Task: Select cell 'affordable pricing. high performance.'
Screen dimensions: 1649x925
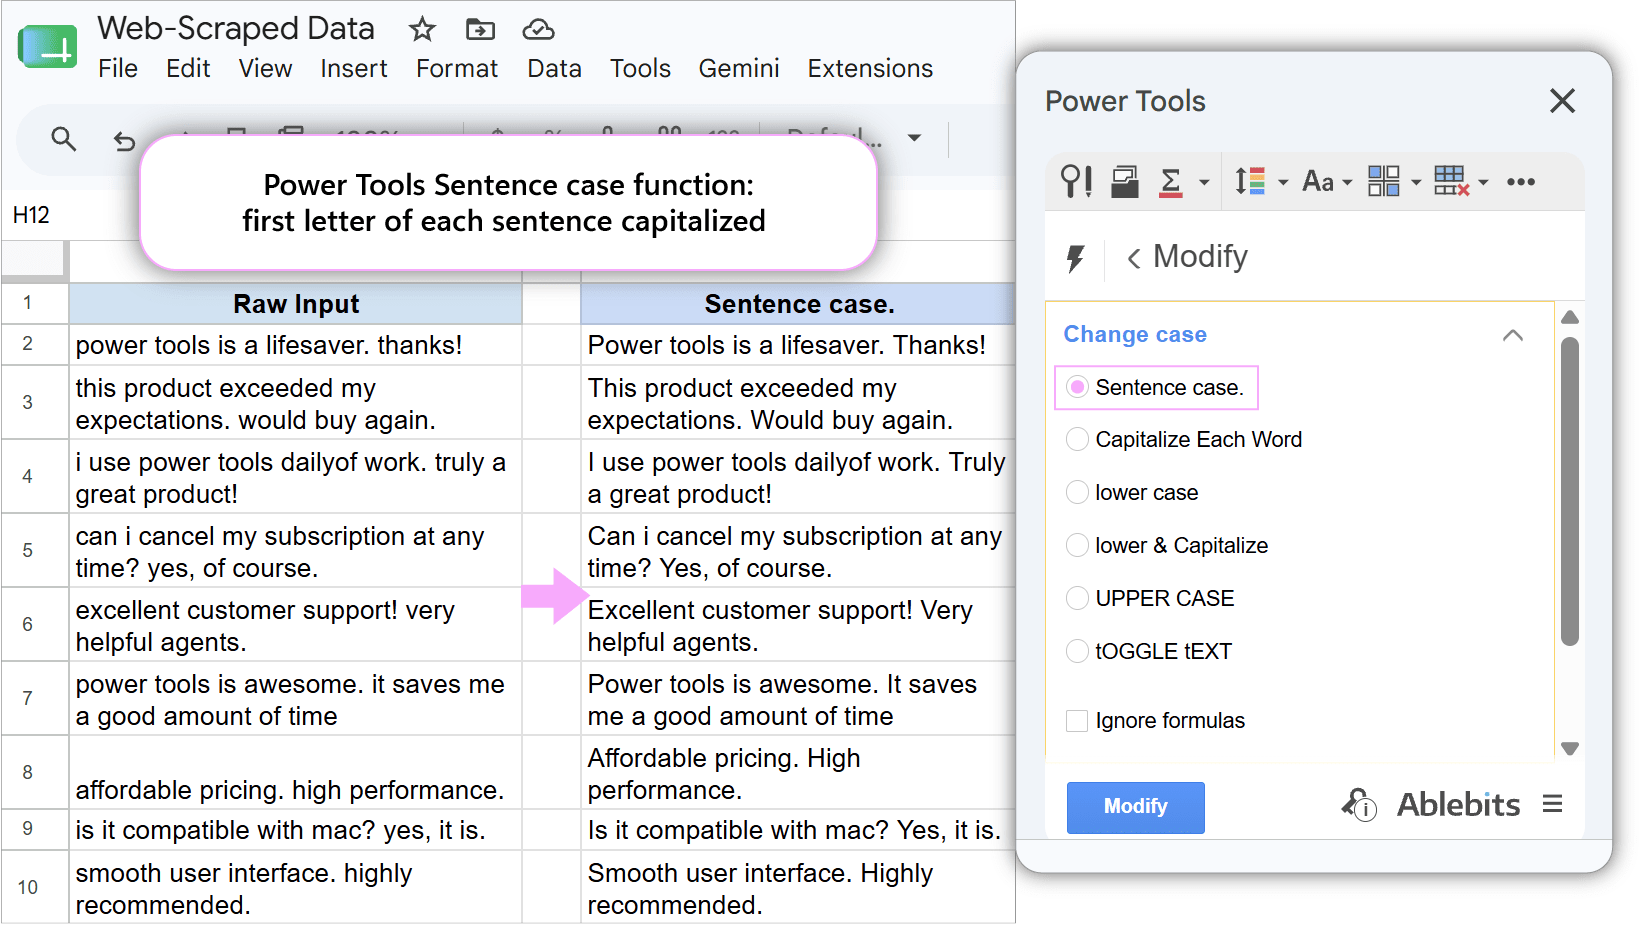Action: (296, 772)
